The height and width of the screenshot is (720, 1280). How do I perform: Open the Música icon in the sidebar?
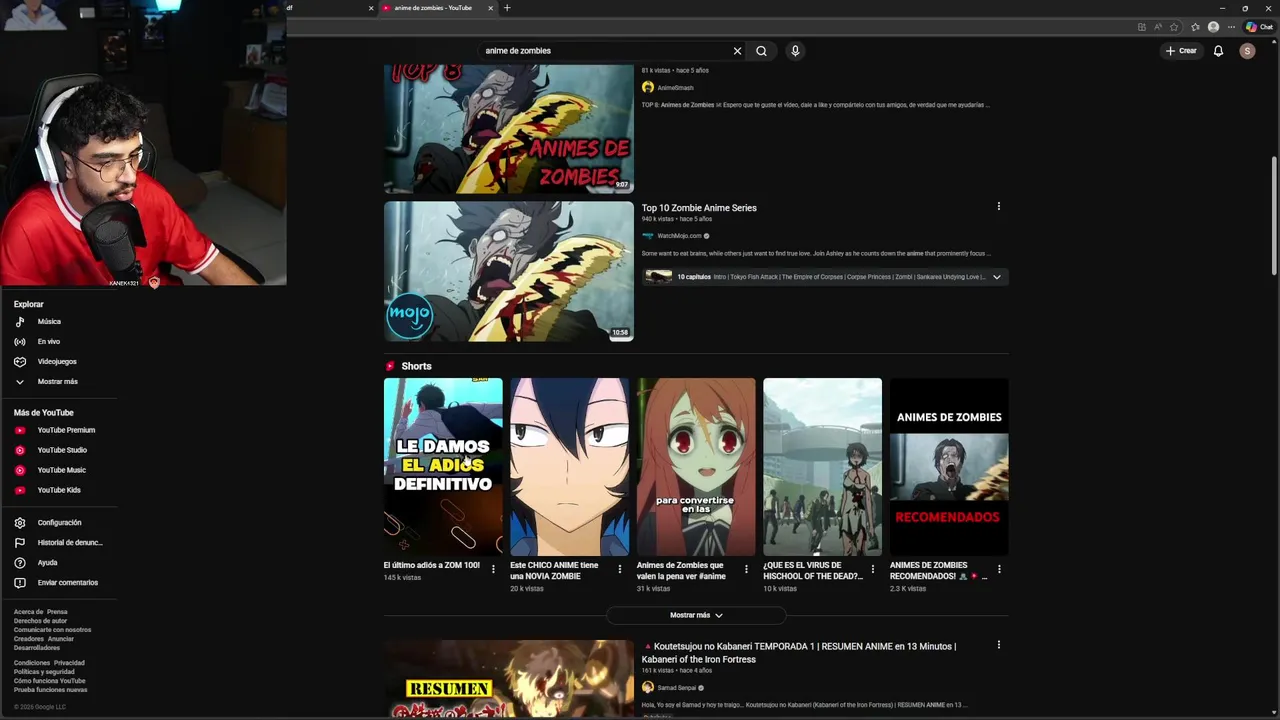point(20,322)
